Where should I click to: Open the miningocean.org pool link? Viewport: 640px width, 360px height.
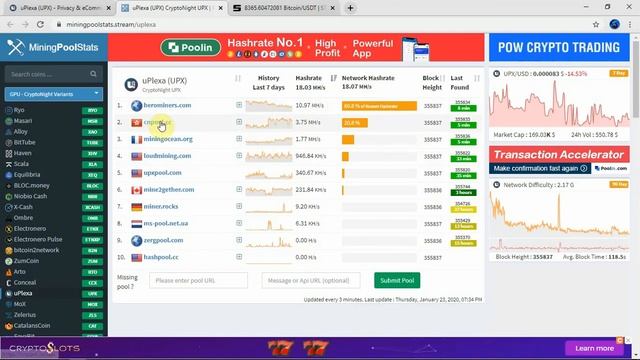[168, 139]
